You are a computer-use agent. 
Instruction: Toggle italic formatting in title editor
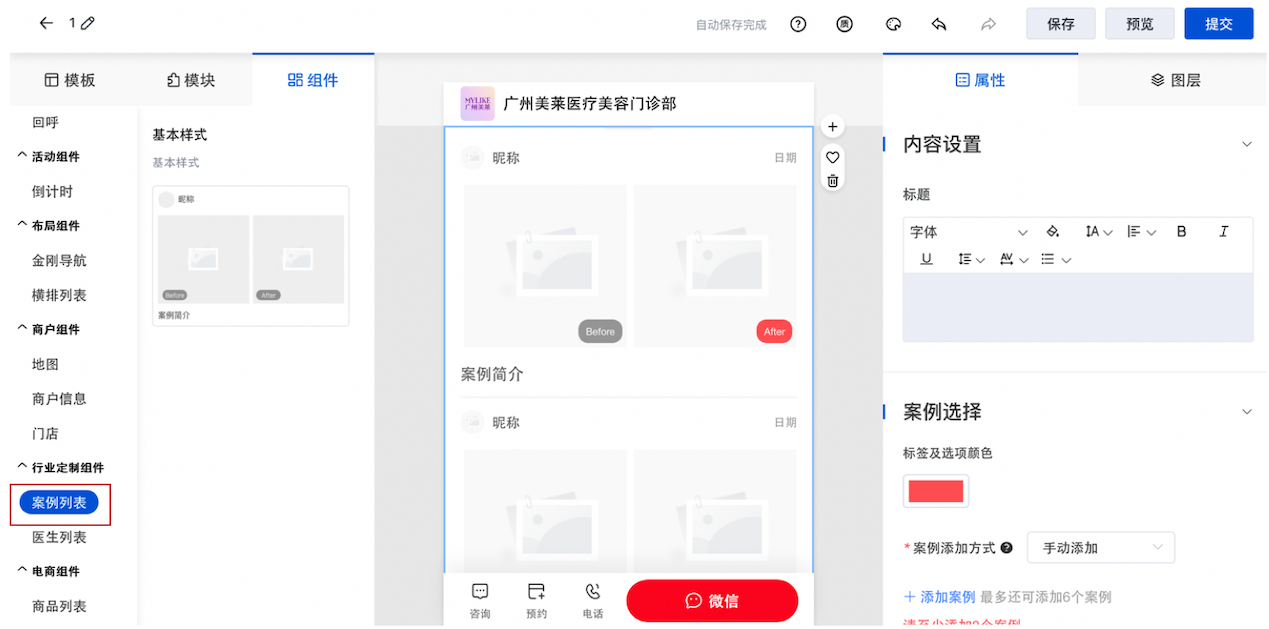[x=1223, y=231]
